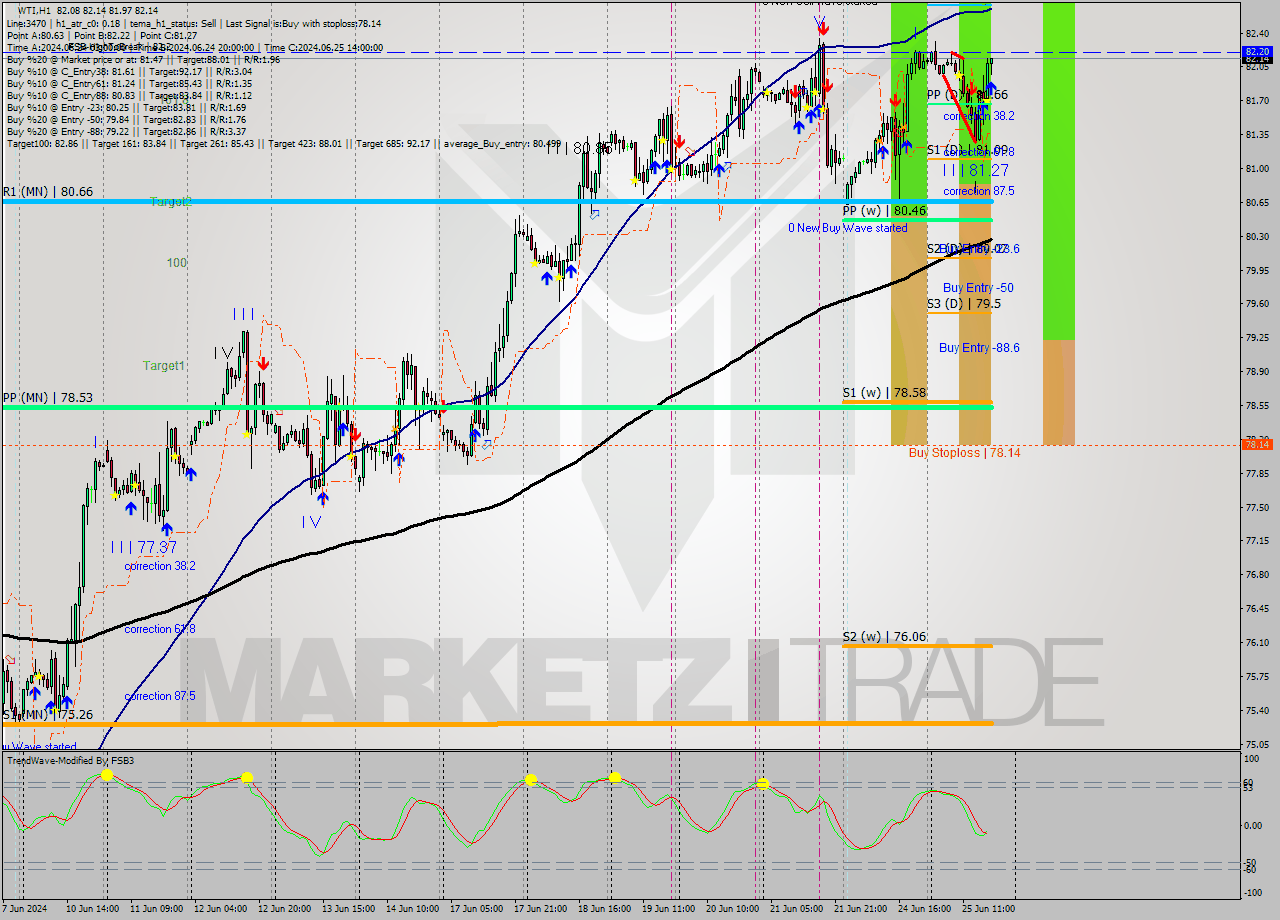Click the 'PP (w) | 80.46' weekly pivot label
This screenshot has width=1280, height=920.
[884, 211]
